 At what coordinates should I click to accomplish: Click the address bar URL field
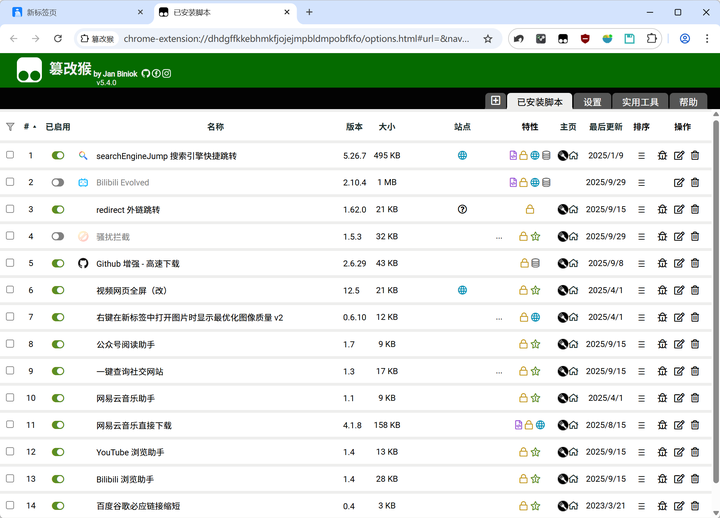296,39
